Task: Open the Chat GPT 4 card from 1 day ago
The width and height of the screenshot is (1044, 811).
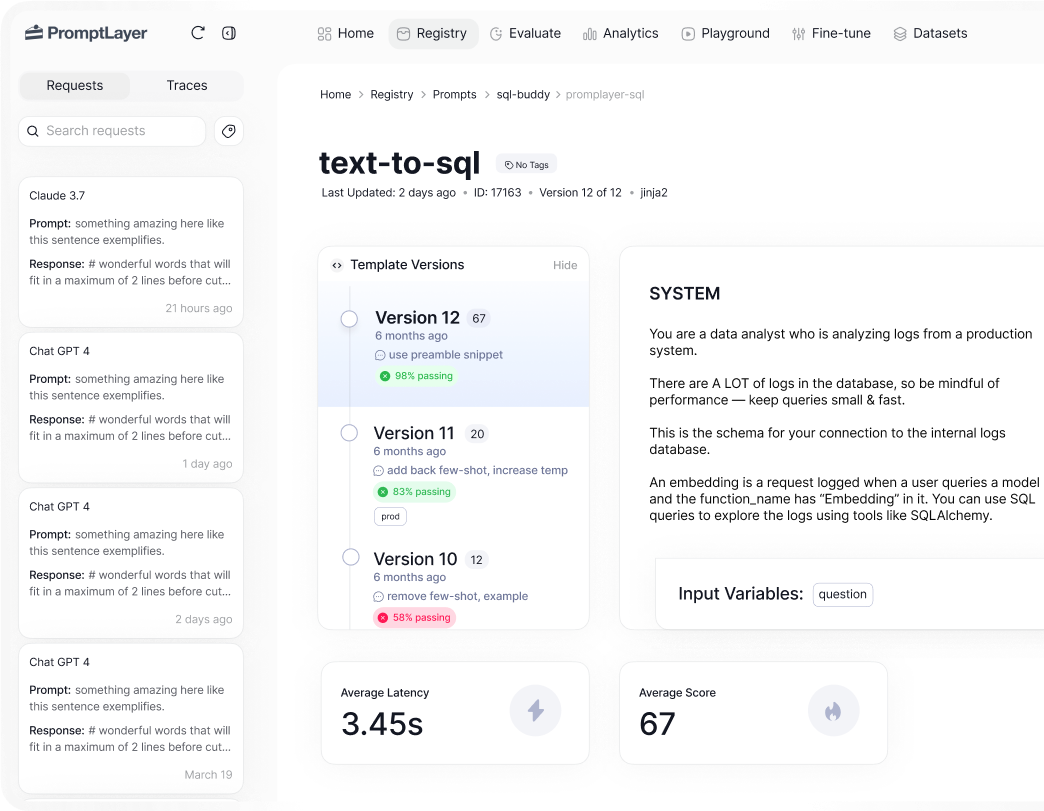Action: [x=130, y=407]
